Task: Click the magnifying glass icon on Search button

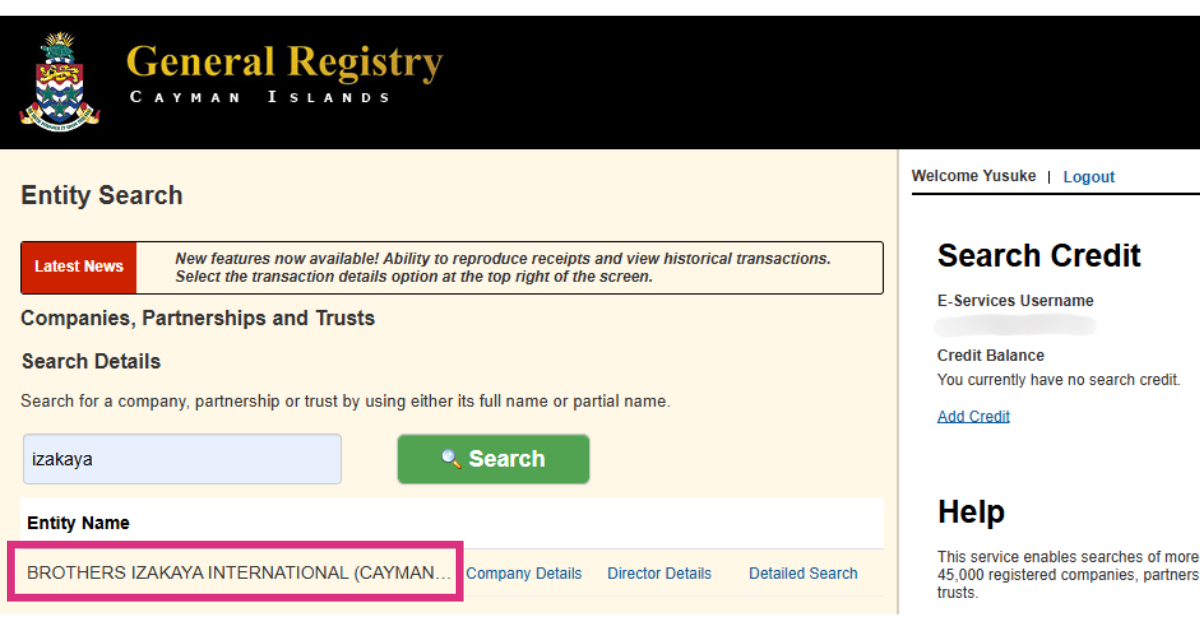Action: (452, 459)
